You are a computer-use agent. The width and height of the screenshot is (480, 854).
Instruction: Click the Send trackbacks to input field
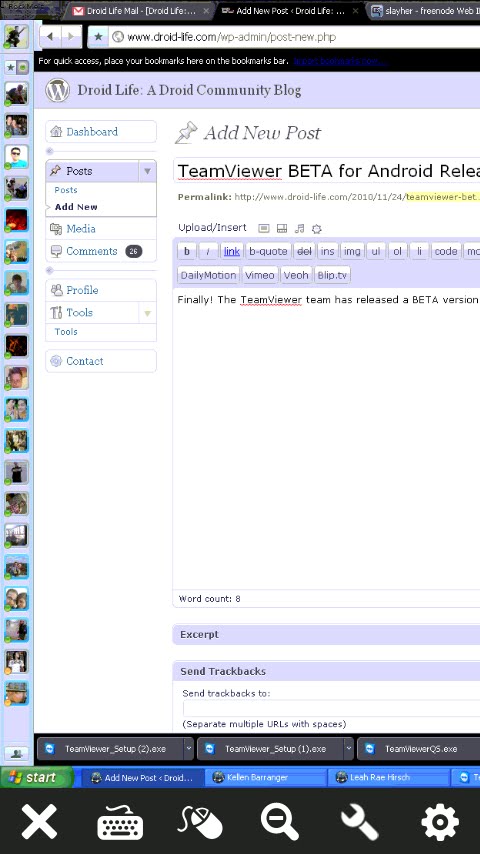(x=331, y=709)
